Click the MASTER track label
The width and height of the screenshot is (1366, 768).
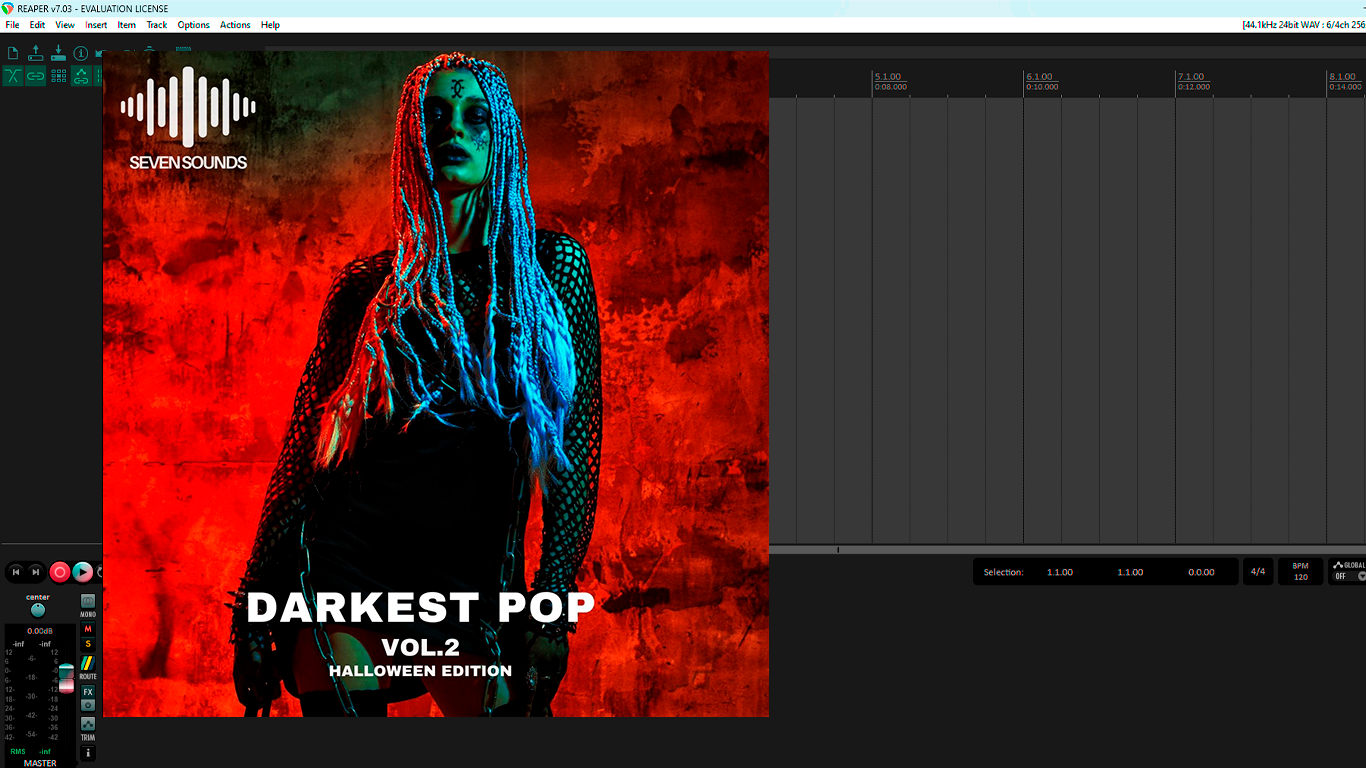point(40,763)
